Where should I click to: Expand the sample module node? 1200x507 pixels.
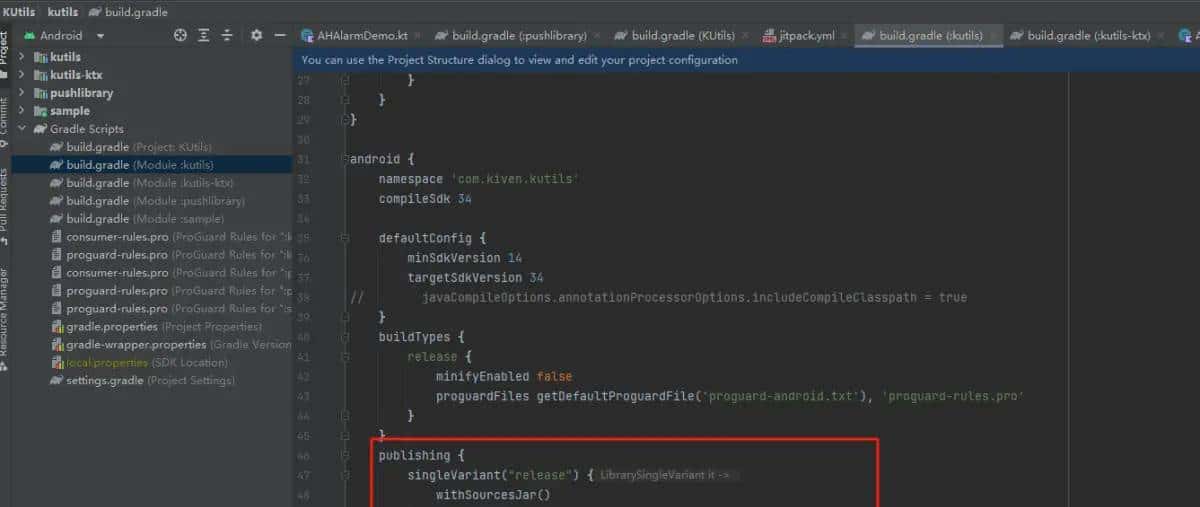click(x=22, y=111)
